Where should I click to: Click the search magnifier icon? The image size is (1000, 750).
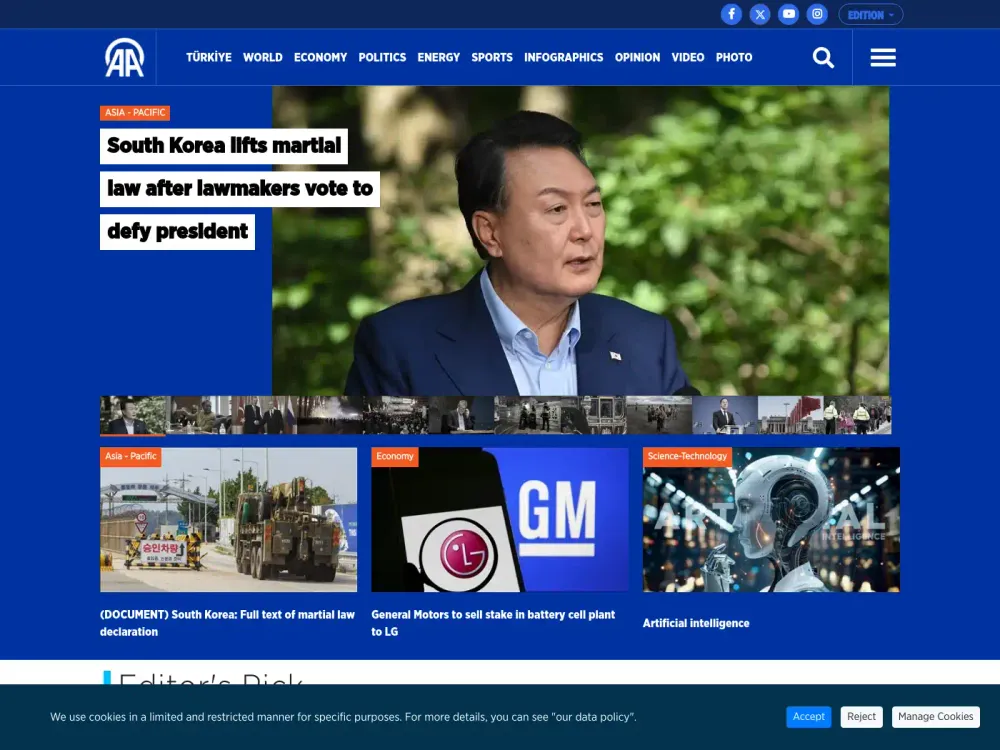[x=823, y=58]
